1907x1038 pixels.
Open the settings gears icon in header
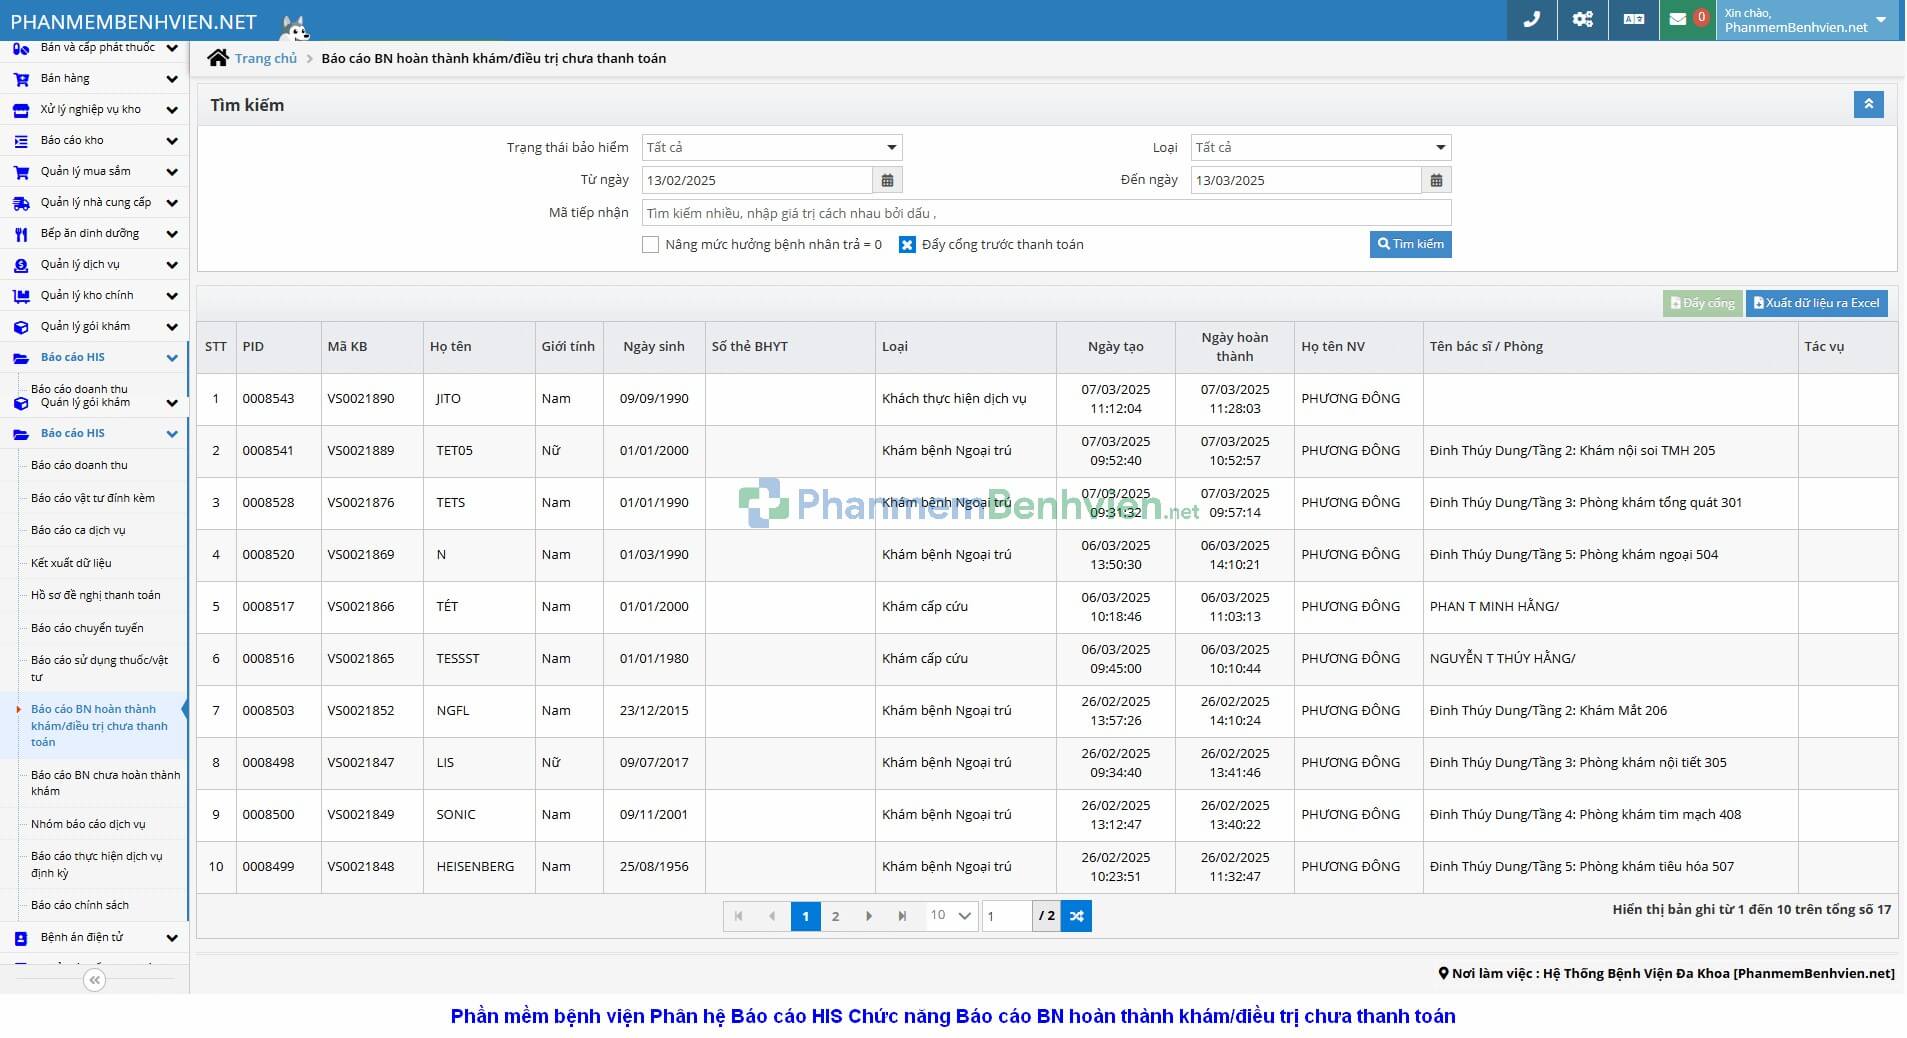coord(1582,19)
